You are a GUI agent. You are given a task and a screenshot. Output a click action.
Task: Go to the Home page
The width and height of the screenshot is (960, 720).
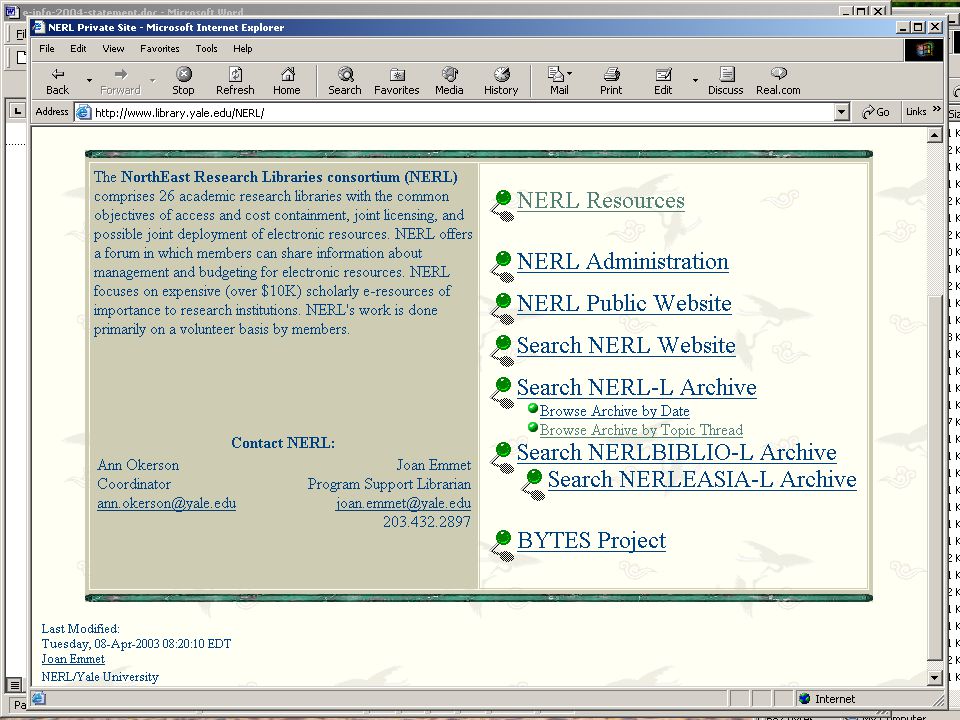click(x=287, y=81)
